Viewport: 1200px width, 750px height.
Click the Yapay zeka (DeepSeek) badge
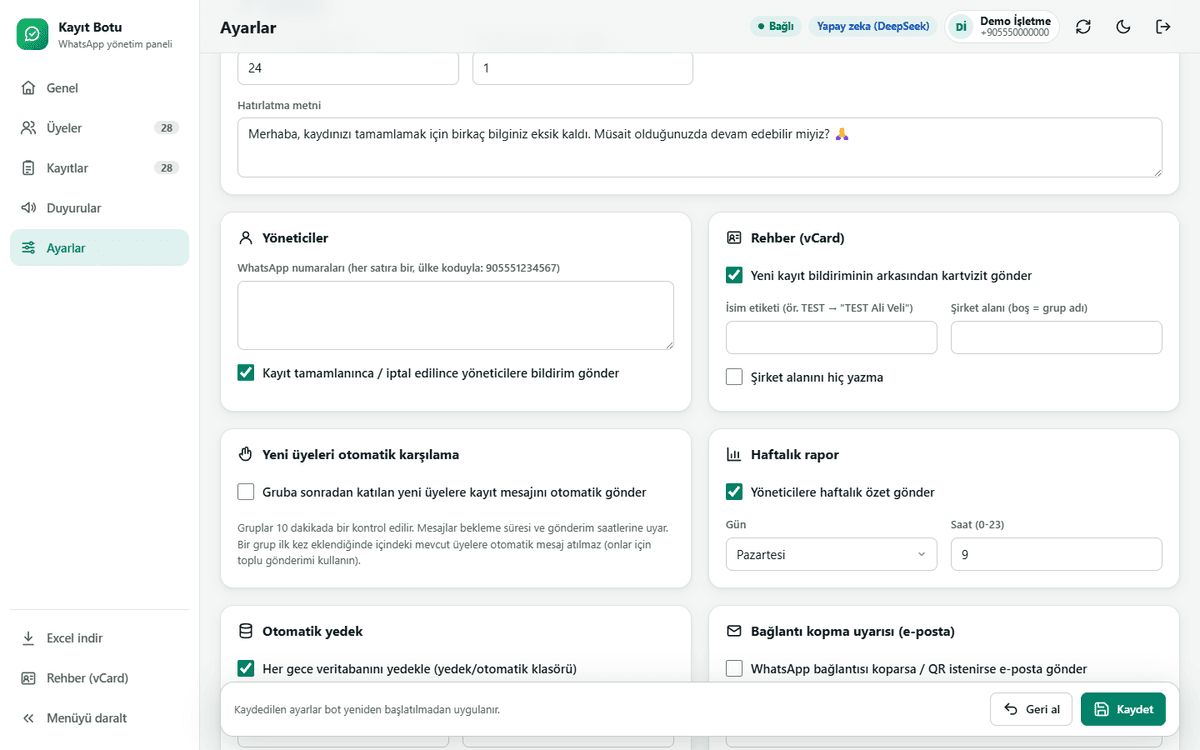click(x=873, y=27)
